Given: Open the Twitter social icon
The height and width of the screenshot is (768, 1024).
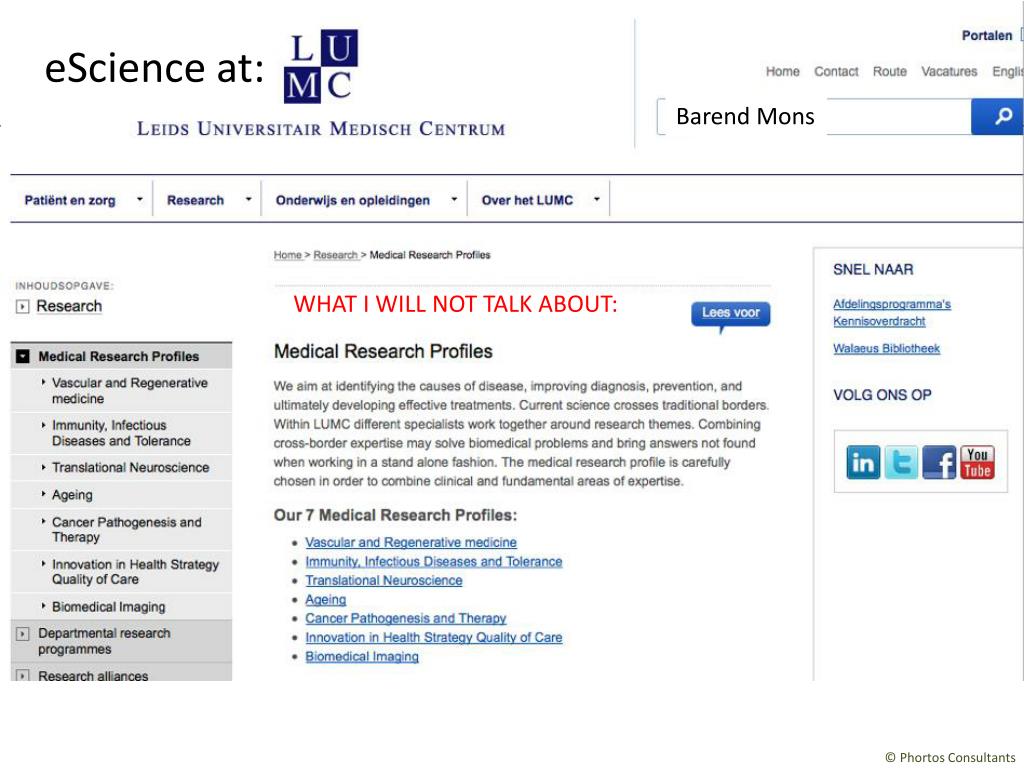Looking at the screenshot, I should point(901,462).
